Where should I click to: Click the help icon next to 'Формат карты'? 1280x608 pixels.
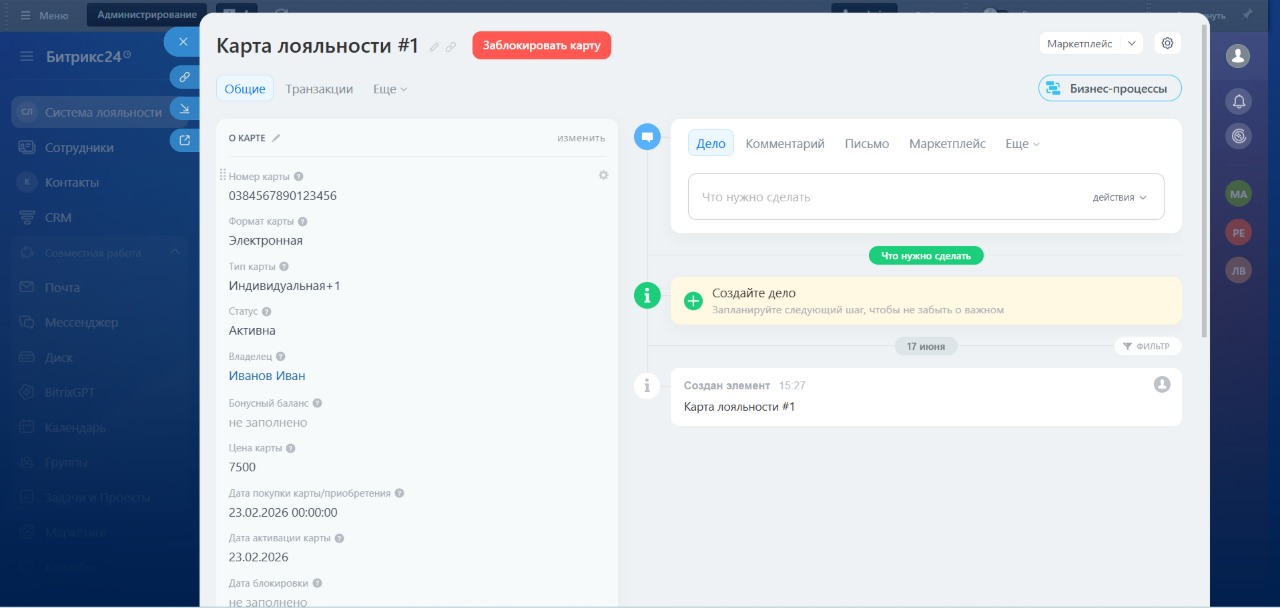[303, 222]
